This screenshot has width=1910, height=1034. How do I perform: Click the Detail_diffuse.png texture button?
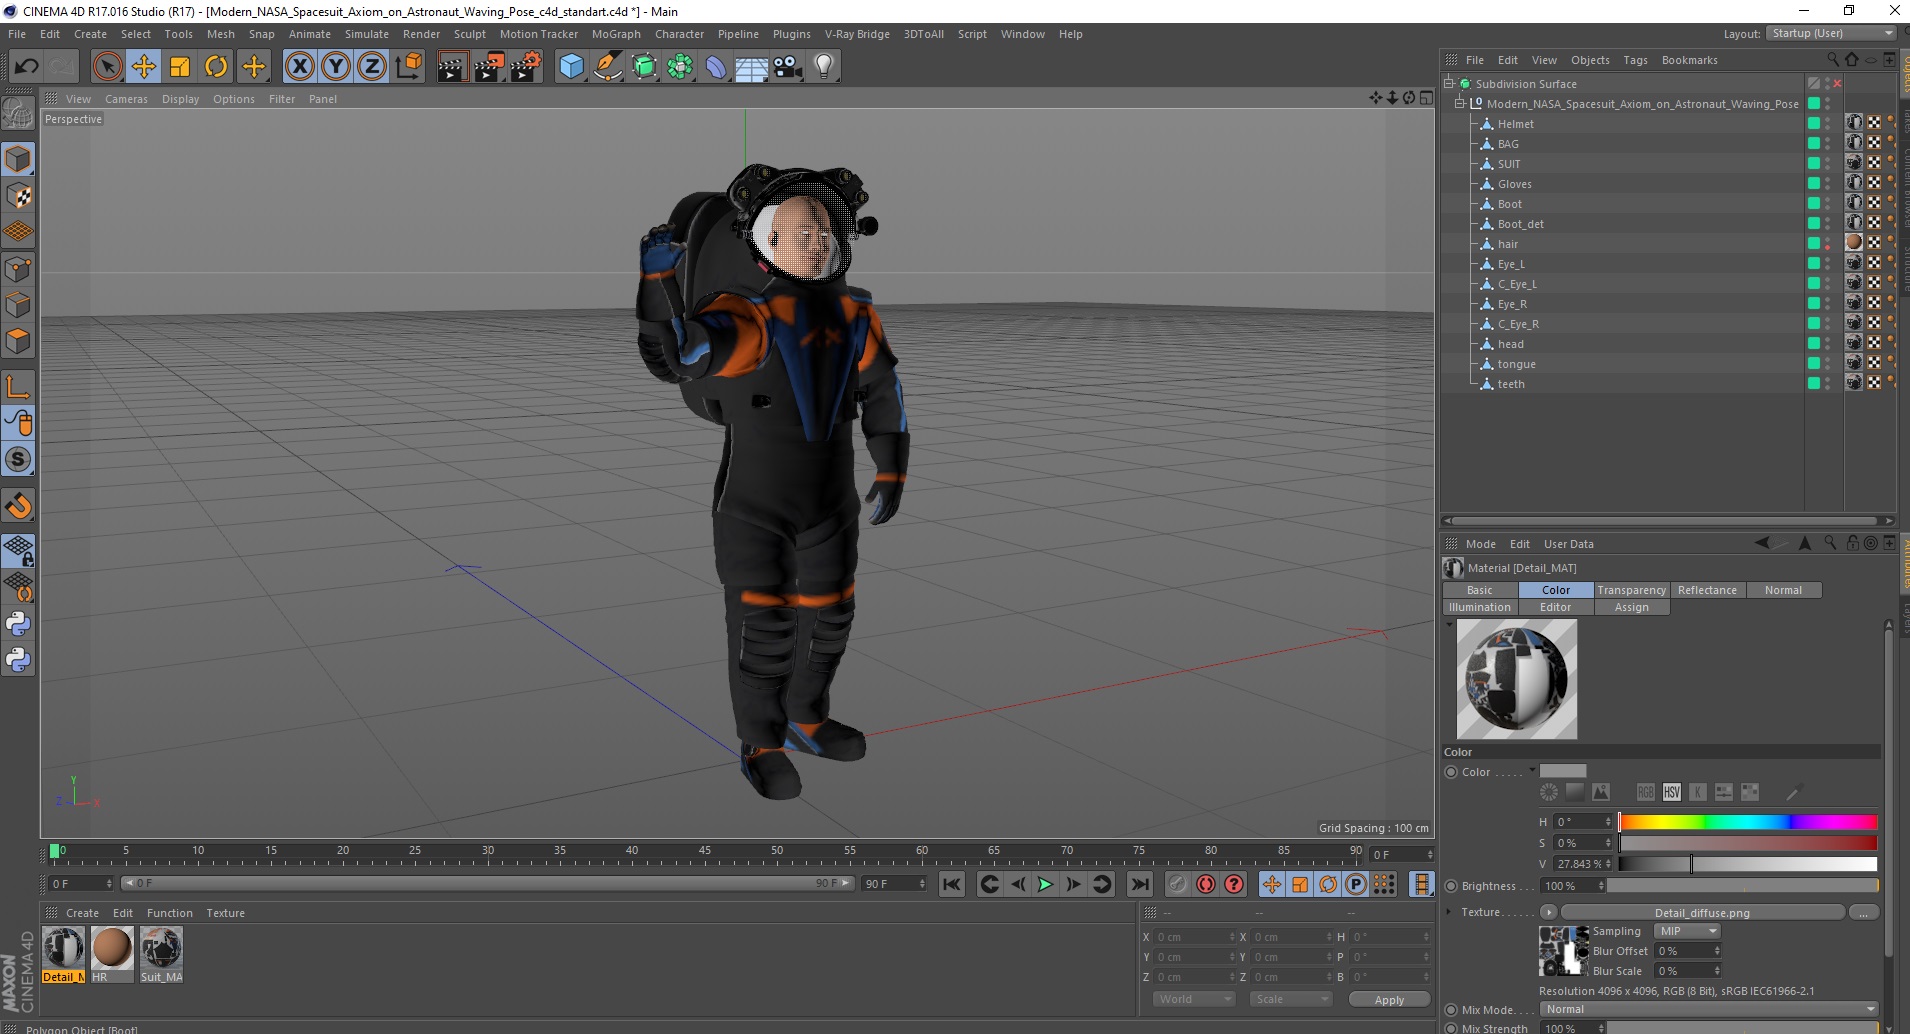pos(1702,912)
